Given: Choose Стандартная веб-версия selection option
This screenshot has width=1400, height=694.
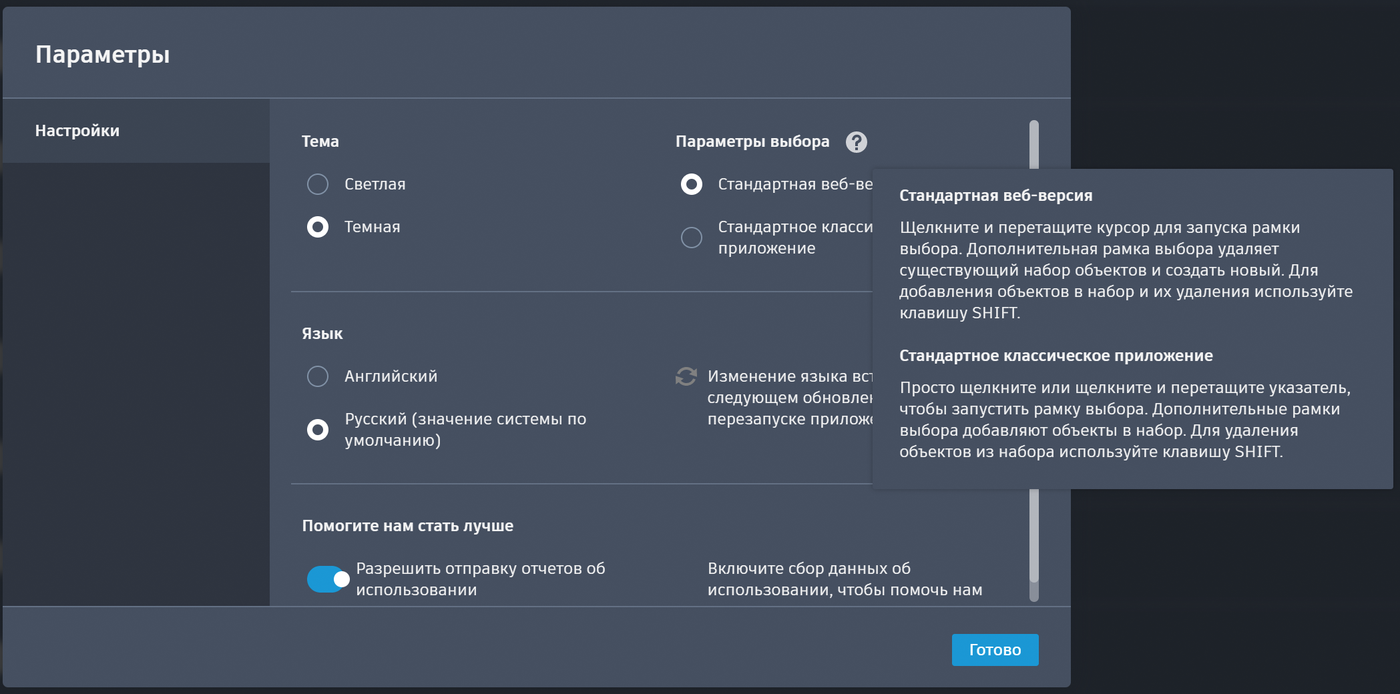Looking at the screenshot, I should [x=691, y=184].
